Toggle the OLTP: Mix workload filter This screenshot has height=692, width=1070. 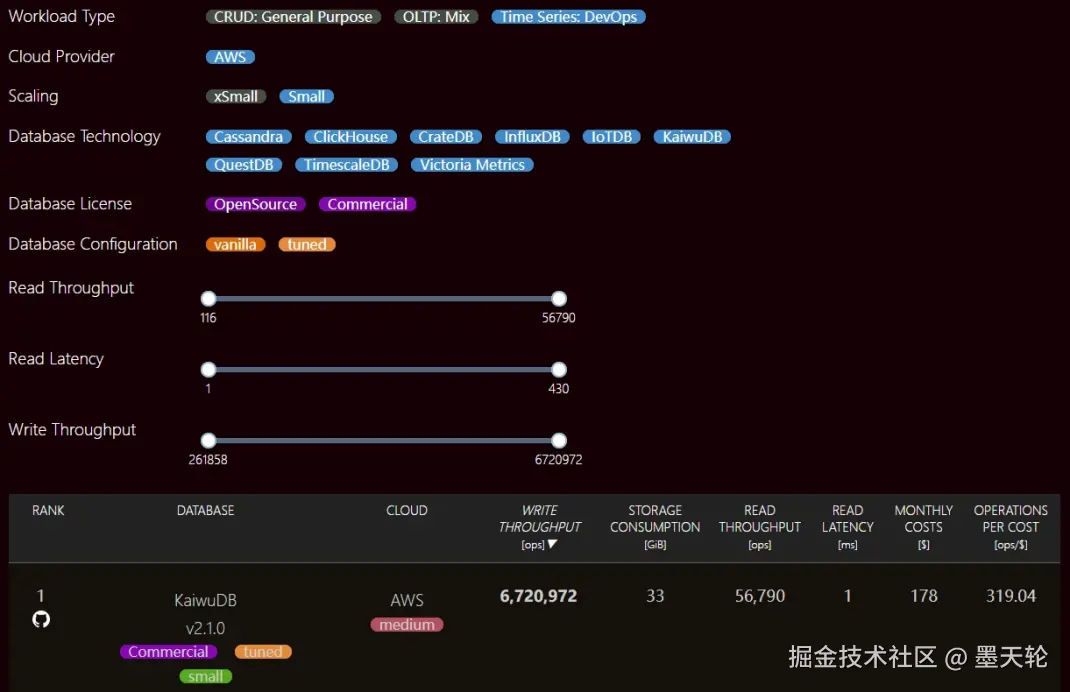coord(436,17)
